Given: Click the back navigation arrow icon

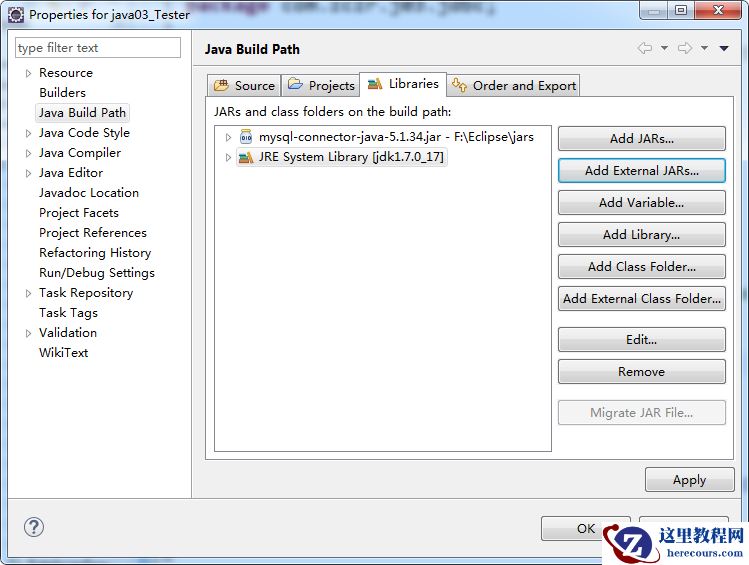Looking at the screenshot, I should click(x=645, y=48).
